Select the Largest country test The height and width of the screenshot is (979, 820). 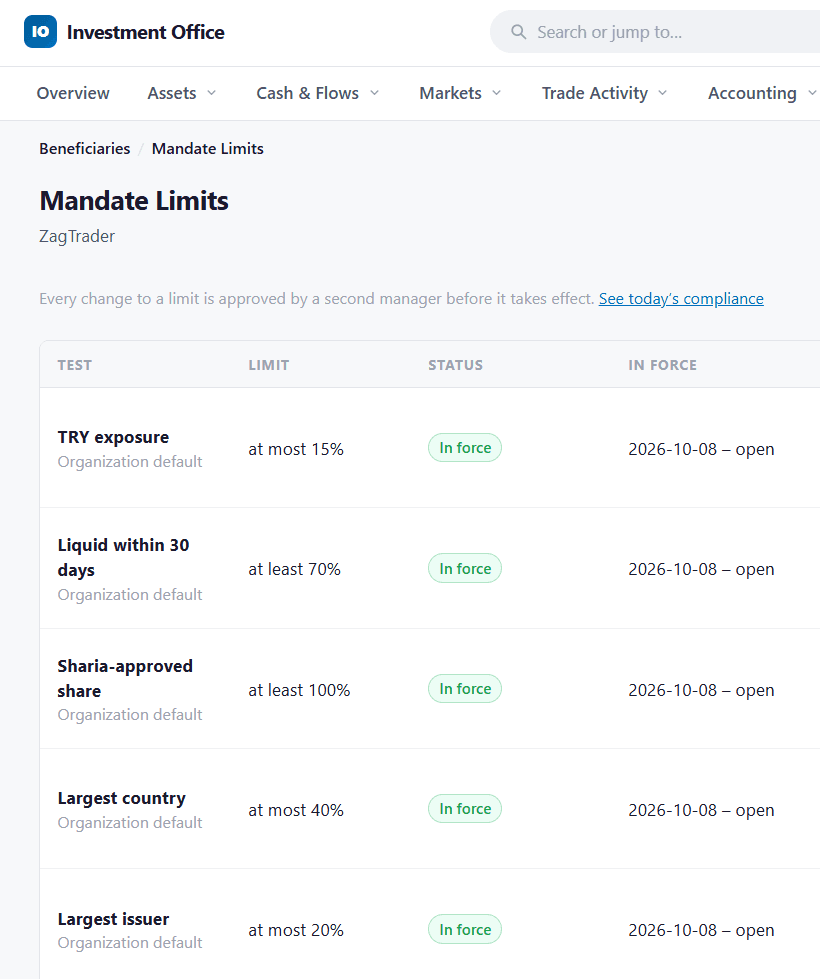(x=122, y=799)
